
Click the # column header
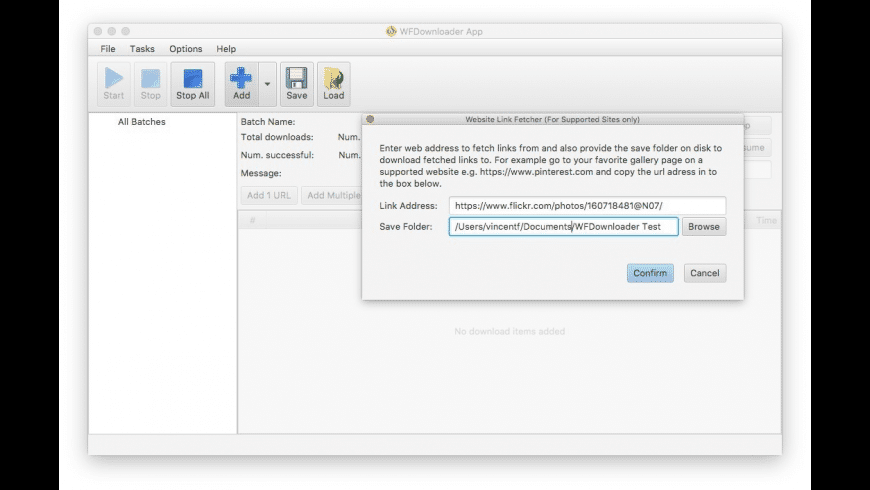252,220
